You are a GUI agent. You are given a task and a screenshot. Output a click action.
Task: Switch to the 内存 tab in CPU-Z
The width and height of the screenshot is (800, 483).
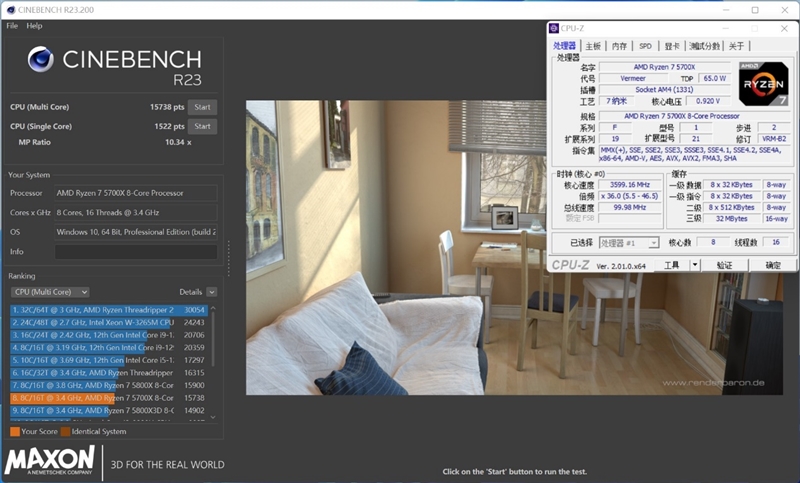619,46
